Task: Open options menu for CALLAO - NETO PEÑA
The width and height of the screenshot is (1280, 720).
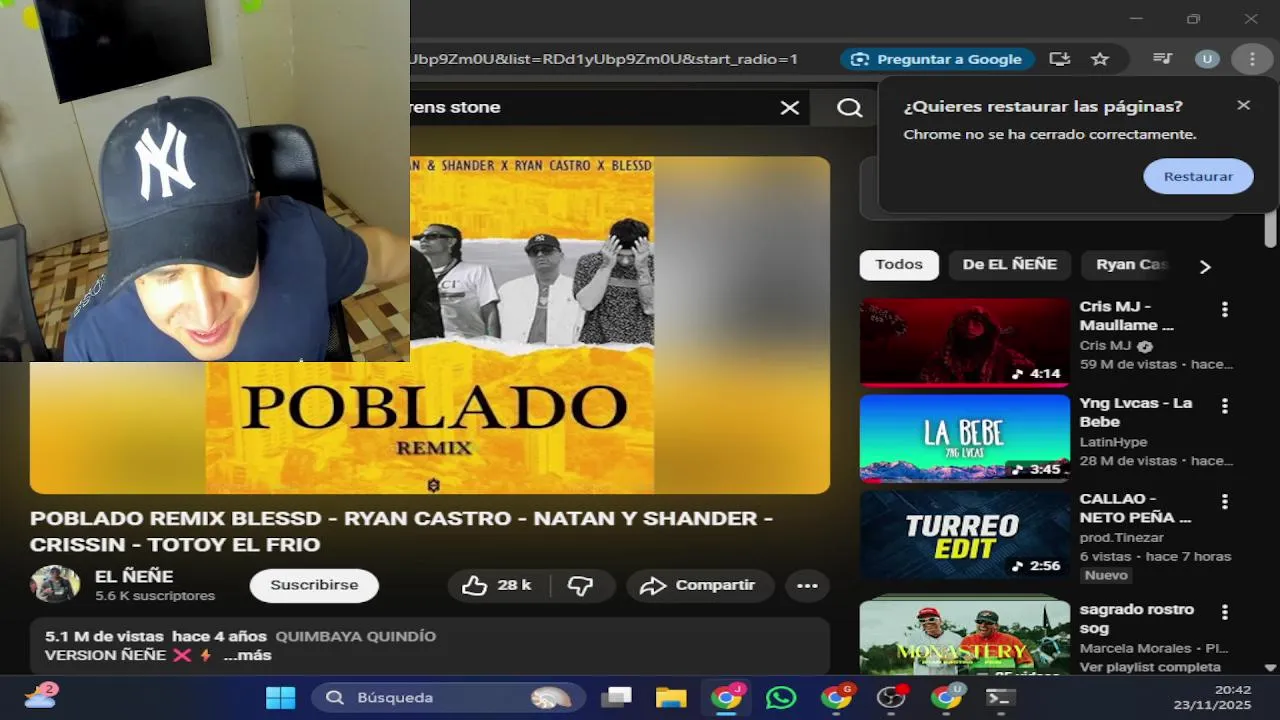Action: point(1224,502)
